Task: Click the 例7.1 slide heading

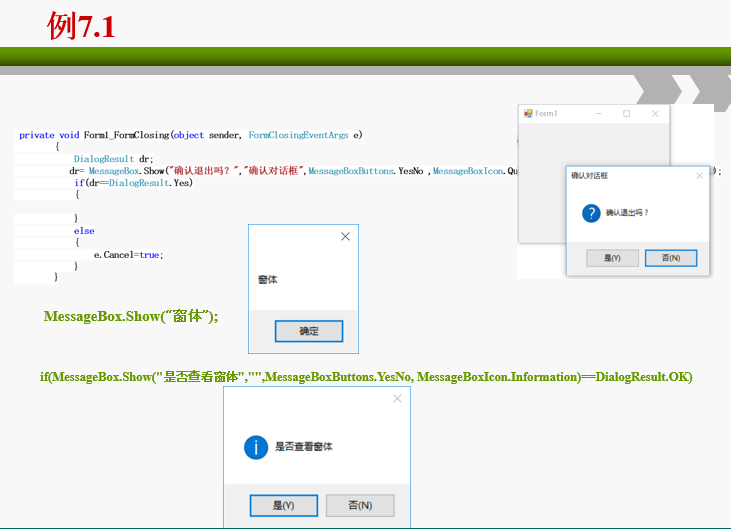Action: 81,26
